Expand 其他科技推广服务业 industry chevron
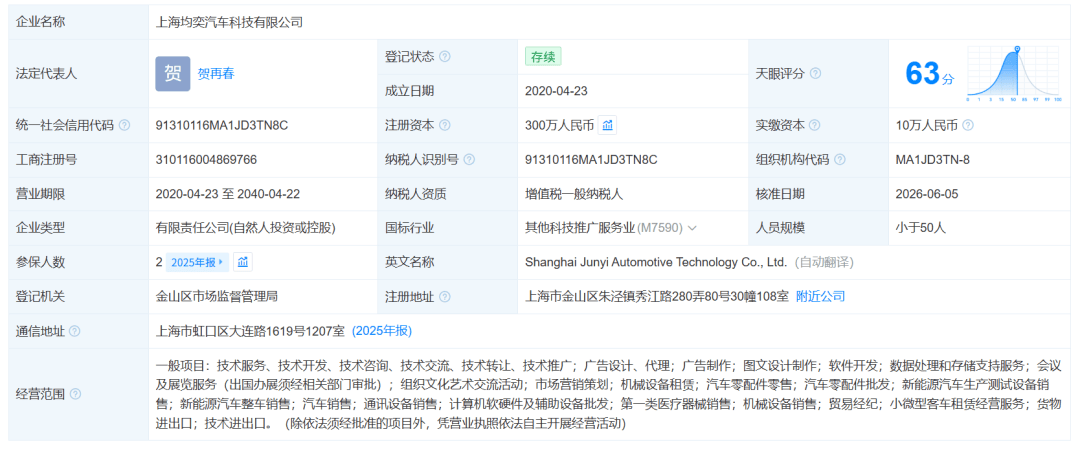 point(692,228)
